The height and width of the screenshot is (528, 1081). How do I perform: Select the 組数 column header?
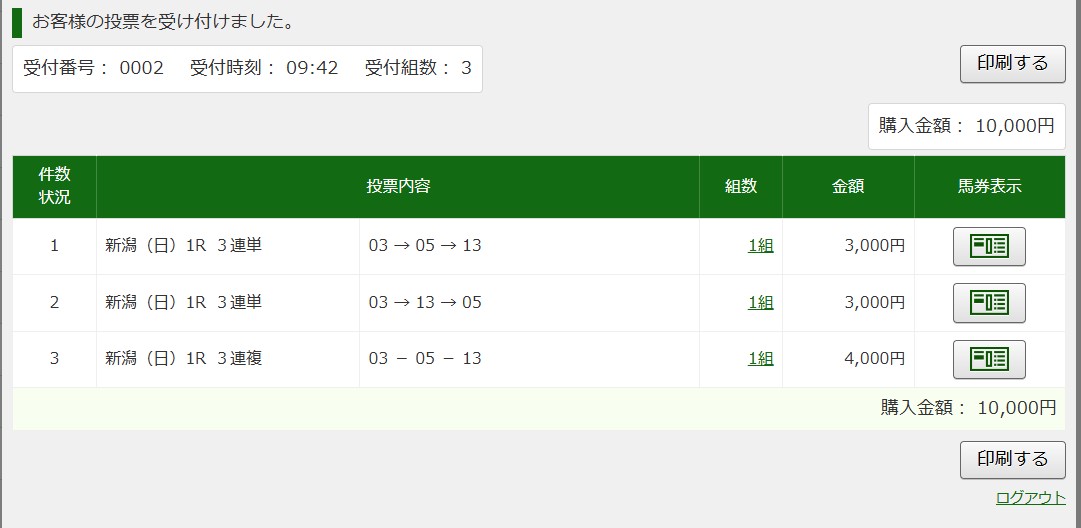coord(741,186)
